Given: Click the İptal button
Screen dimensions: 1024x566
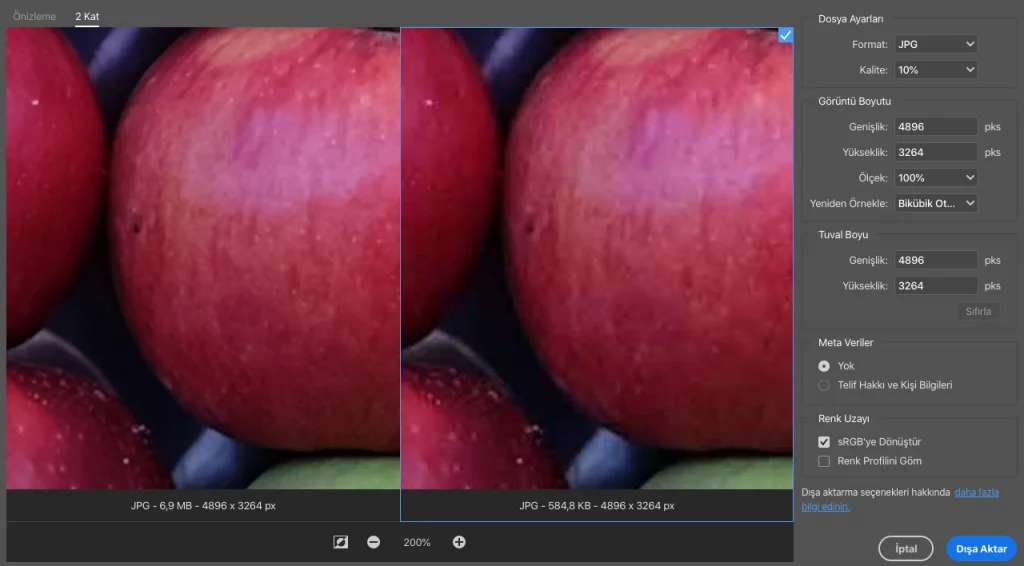Looking at the screenshot, I should [906, 549].
